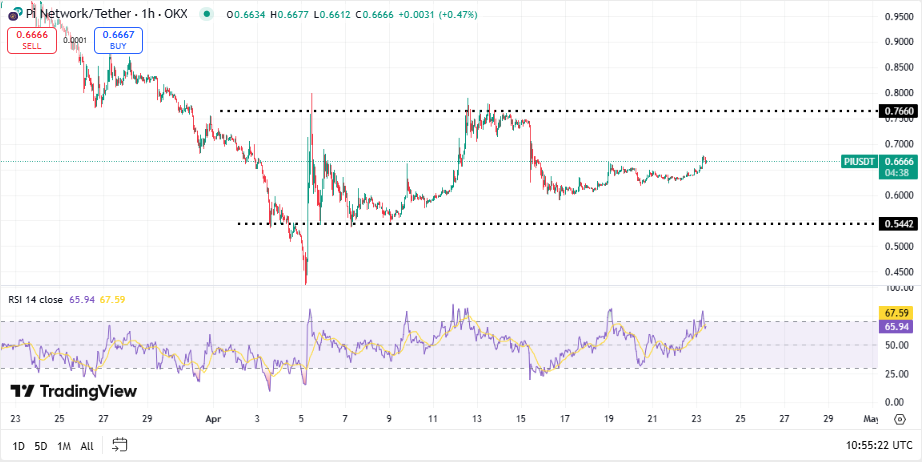Select the 1M time range
Image resolution: width=922 pixels, height=462 pixels.
pos(64,446)
